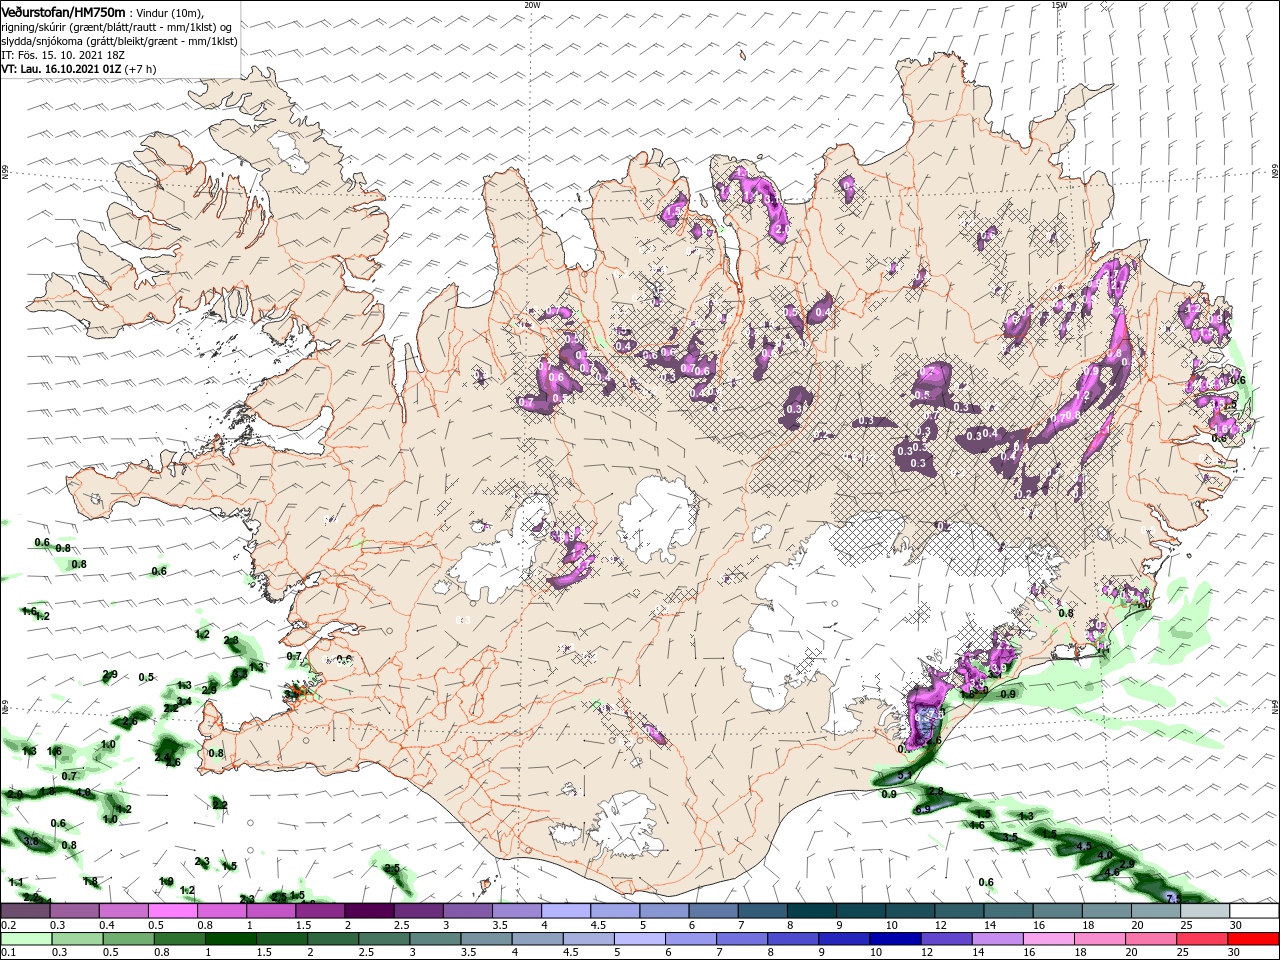Select the medium green 0.5 swatch in bottom legend row
This screenshot has width=1280, height=960.
pyautogui.click(x=129, y=939)
